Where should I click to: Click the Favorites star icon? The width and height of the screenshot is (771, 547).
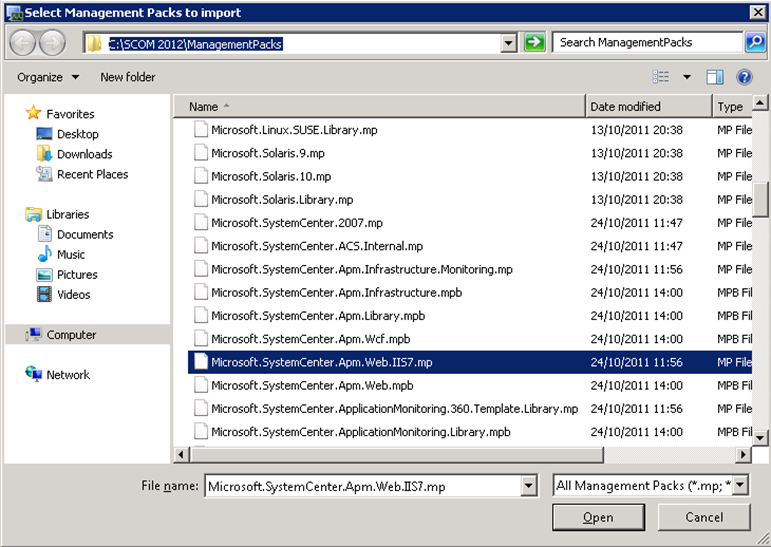33,113
